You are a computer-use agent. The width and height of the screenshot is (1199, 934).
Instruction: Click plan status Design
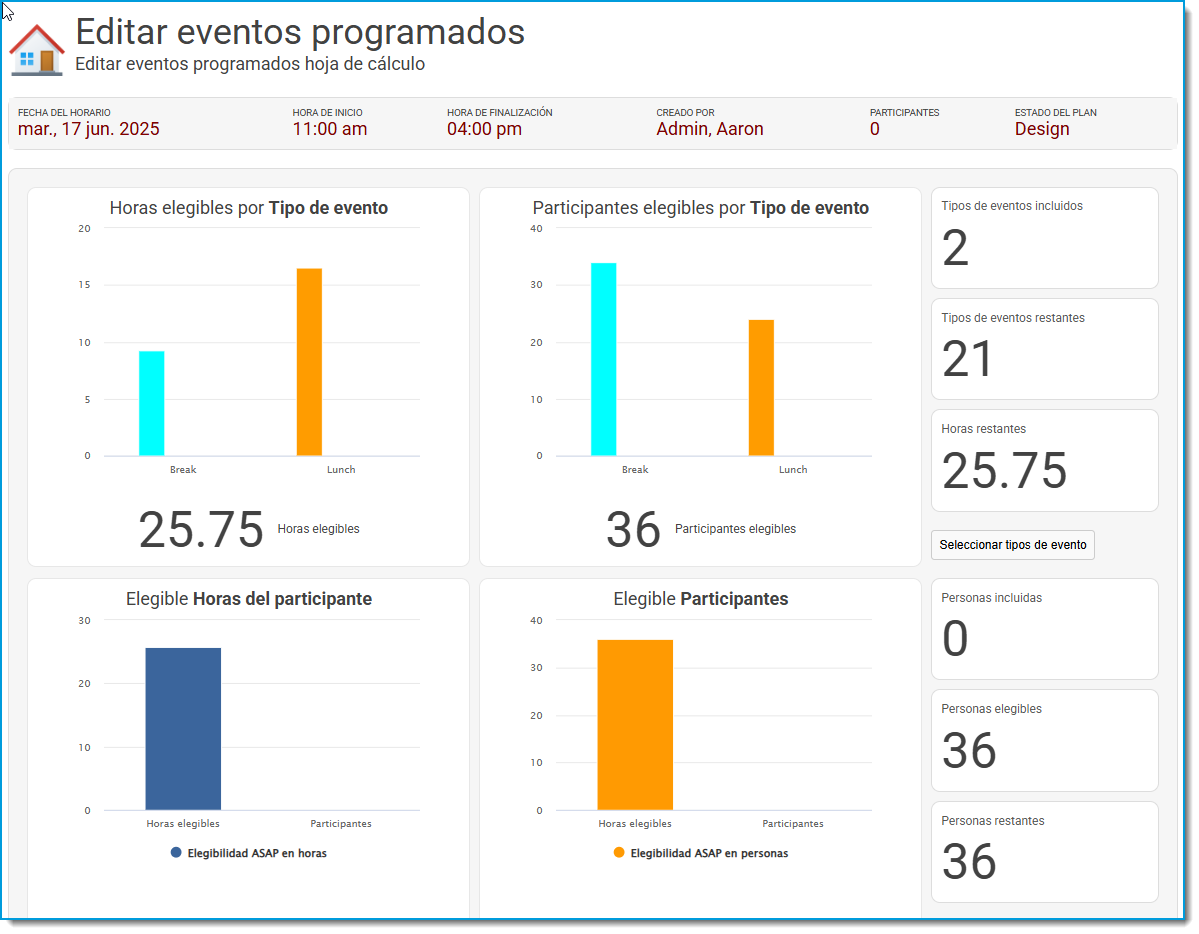point(1041,129)
